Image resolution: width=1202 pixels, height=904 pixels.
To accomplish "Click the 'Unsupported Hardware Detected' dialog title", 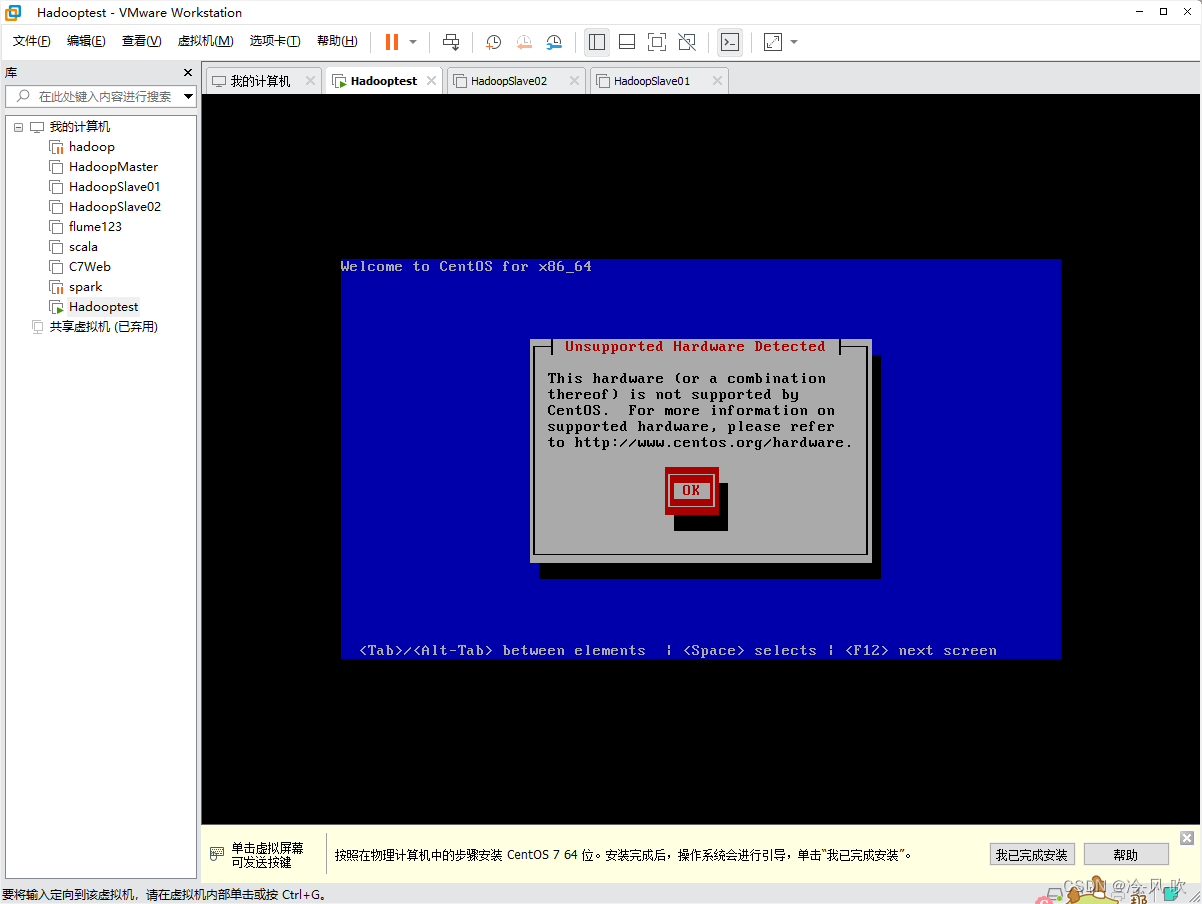I will [x=695, y=346].
